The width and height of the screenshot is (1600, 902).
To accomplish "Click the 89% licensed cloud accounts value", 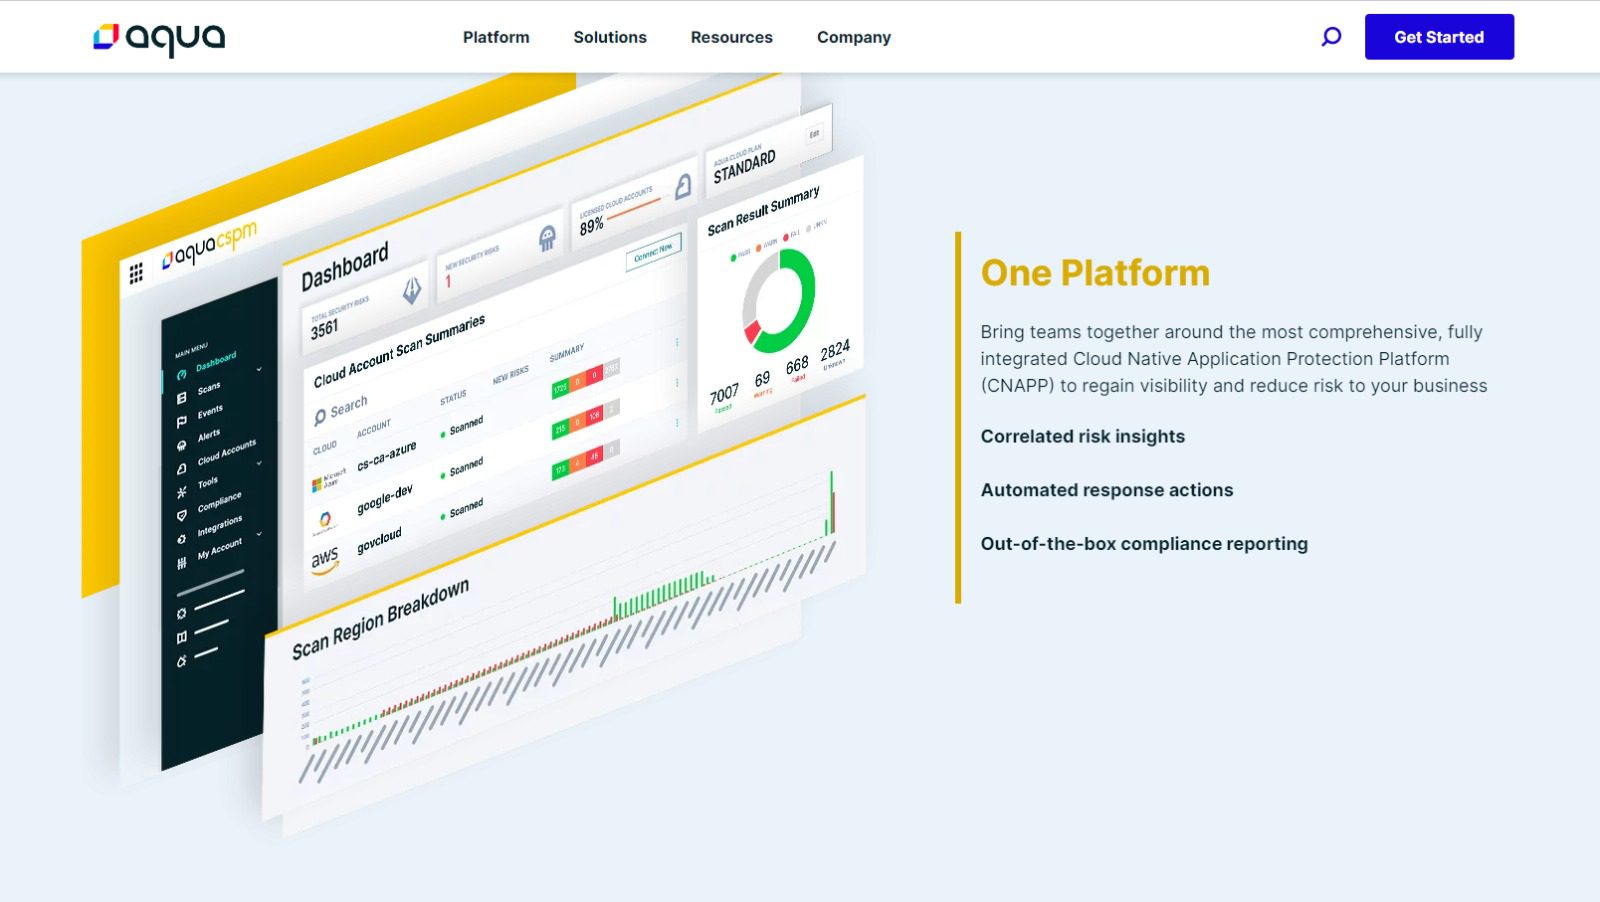I will tap(591, 226).
